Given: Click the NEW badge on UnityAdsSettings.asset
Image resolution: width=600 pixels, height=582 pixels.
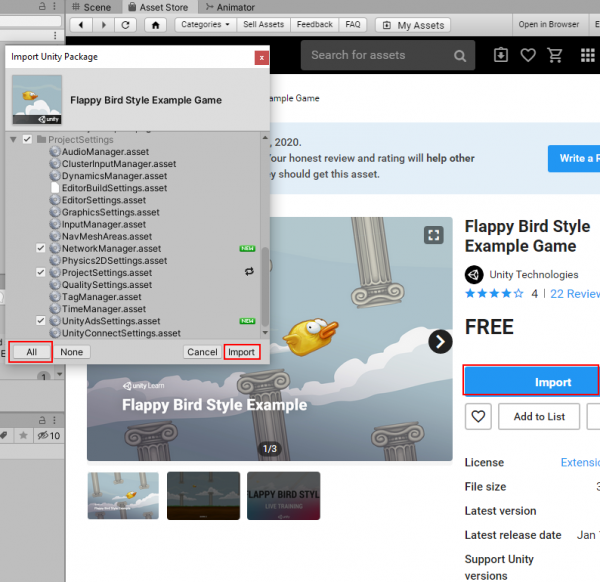Looking at the screenshot, I should [x=247, y=321].
